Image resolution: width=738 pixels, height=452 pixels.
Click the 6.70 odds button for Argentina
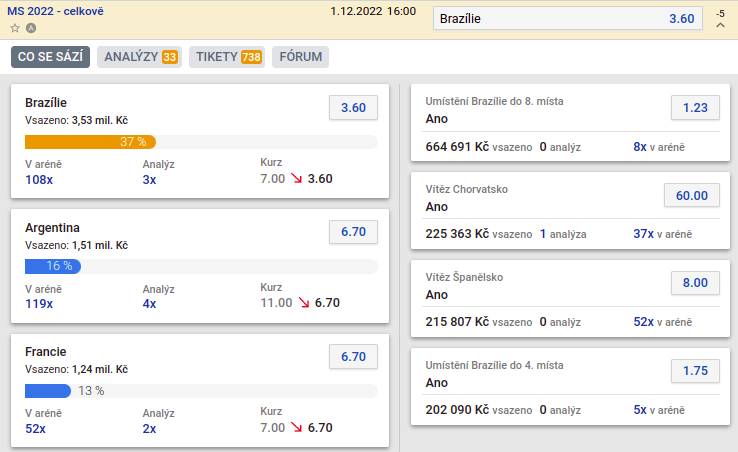click(x=353, y=232)
